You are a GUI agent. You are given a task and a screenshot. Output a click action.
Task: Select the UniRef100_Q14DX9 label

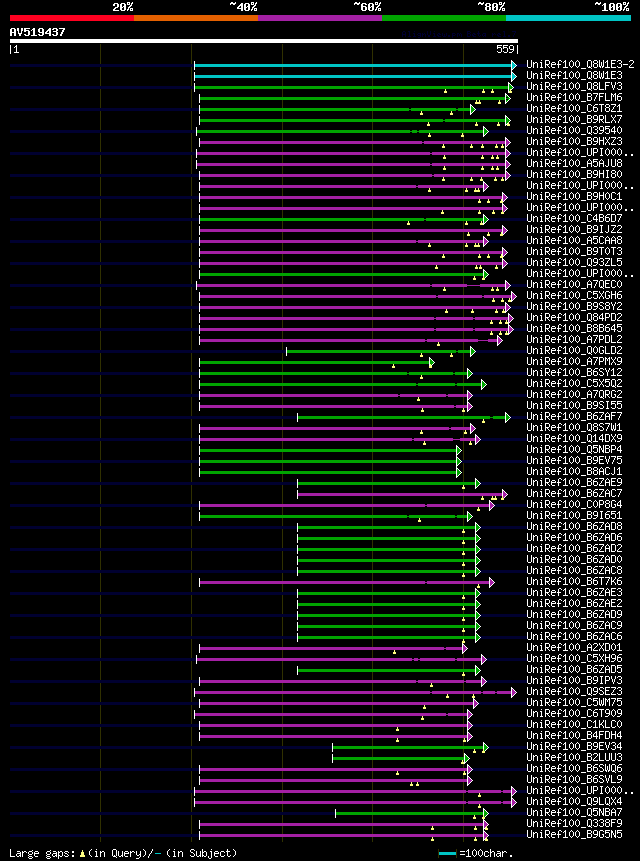coord(575,438)
